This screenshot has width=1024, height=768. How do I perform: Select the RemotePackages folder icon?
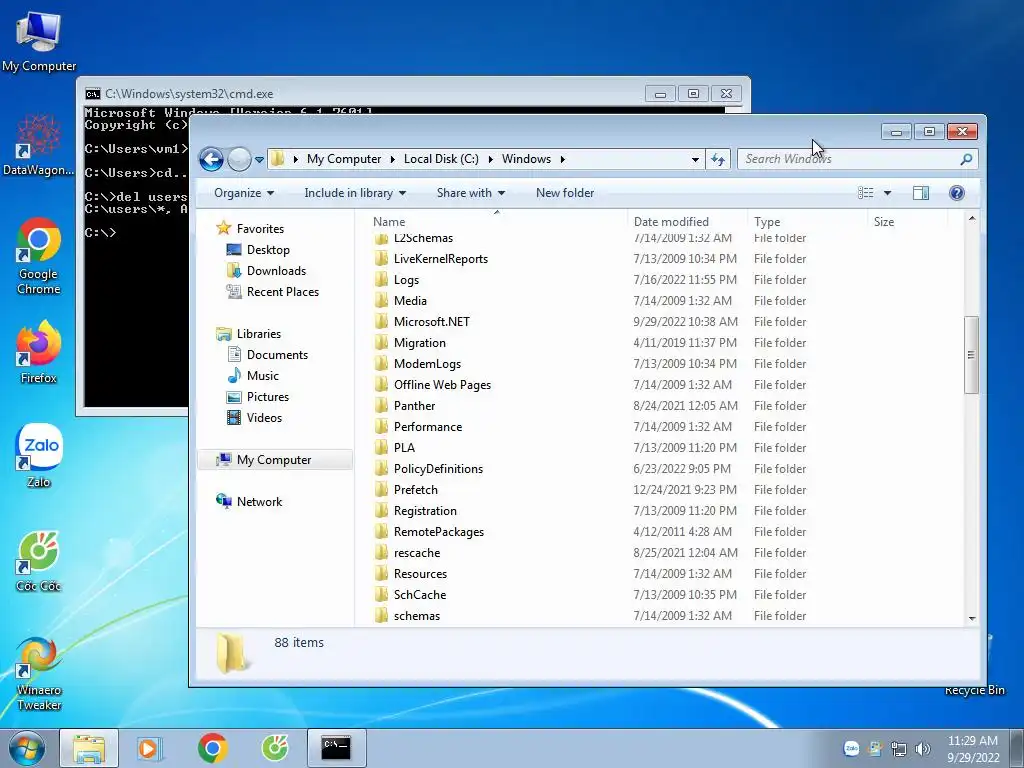(381, 532)
